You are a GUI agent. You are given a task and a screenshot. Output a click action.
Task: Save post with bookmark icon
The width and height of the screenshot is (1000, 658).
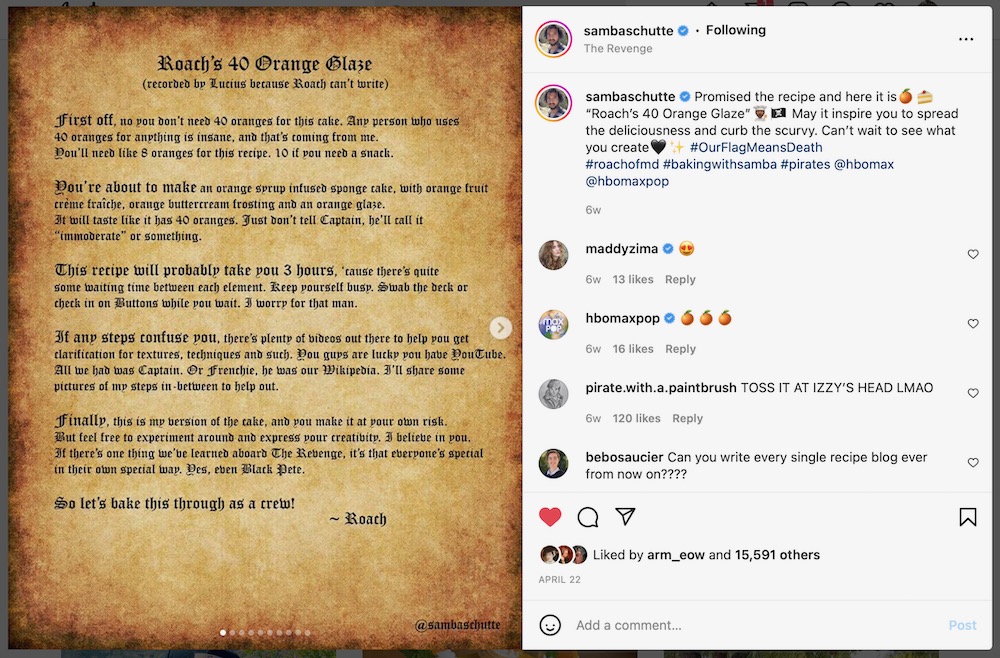coord(967,516)
